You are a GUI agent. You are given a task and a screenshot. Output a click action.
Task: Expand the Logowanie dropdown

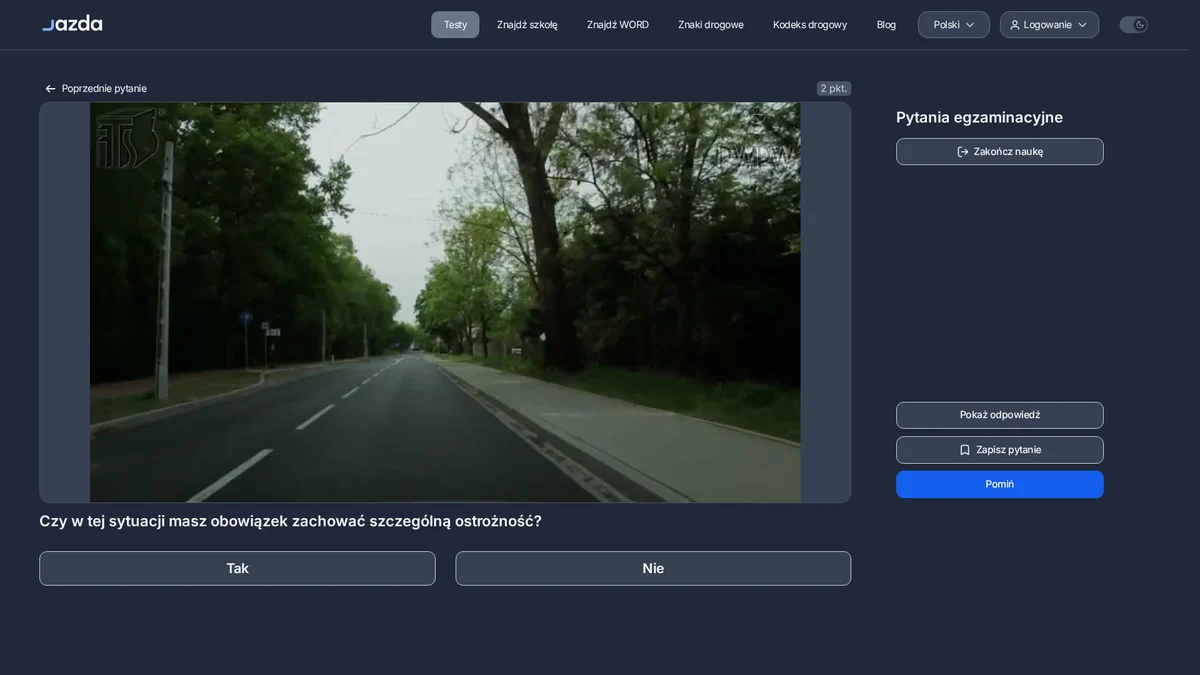(1049, 25)
